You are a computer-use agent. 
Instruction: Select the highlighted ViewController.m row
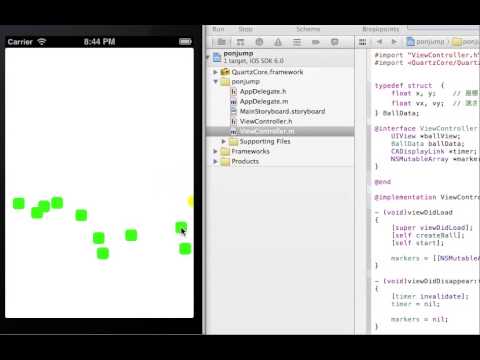click(280, 131)
